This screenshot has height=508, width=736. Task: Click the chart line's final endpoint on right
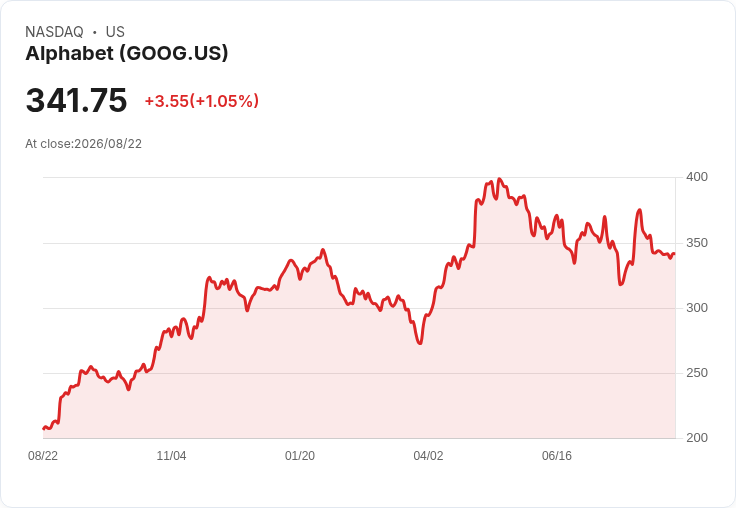tap(674, 254)
